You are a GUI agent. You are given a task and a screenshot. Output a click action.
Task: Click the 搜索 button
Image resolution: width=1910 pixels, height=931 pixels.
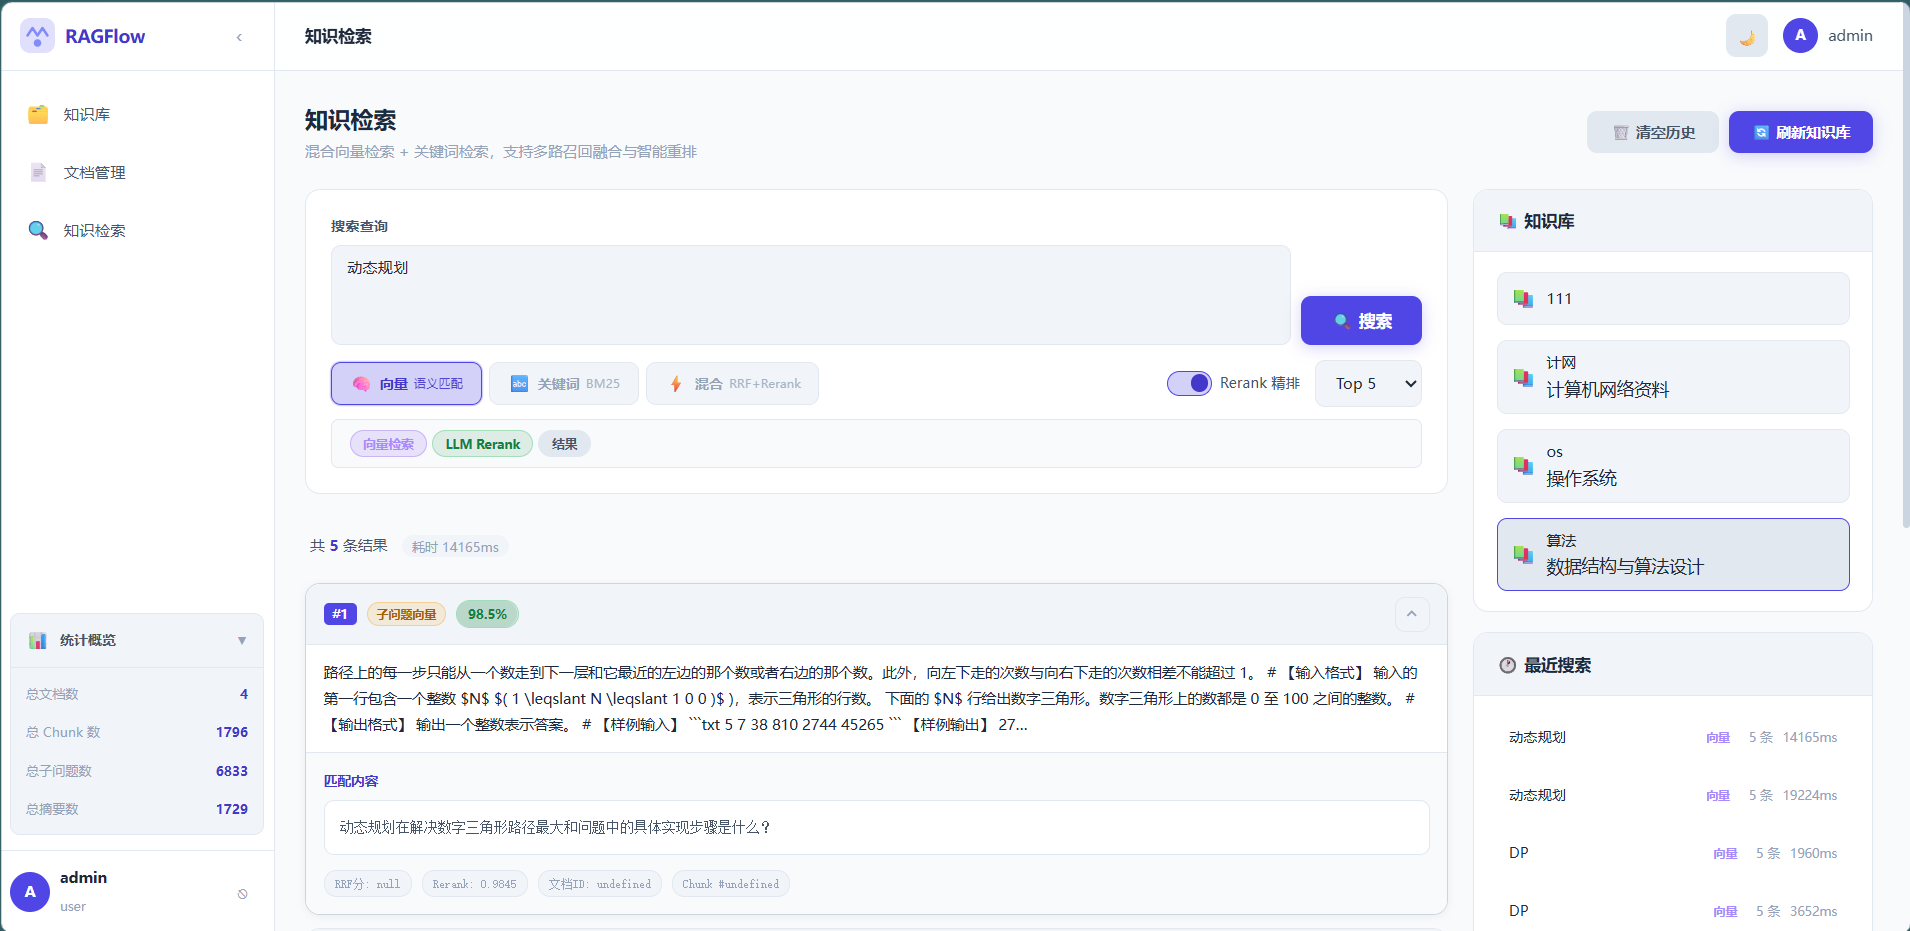click(x=1360, y=321)
